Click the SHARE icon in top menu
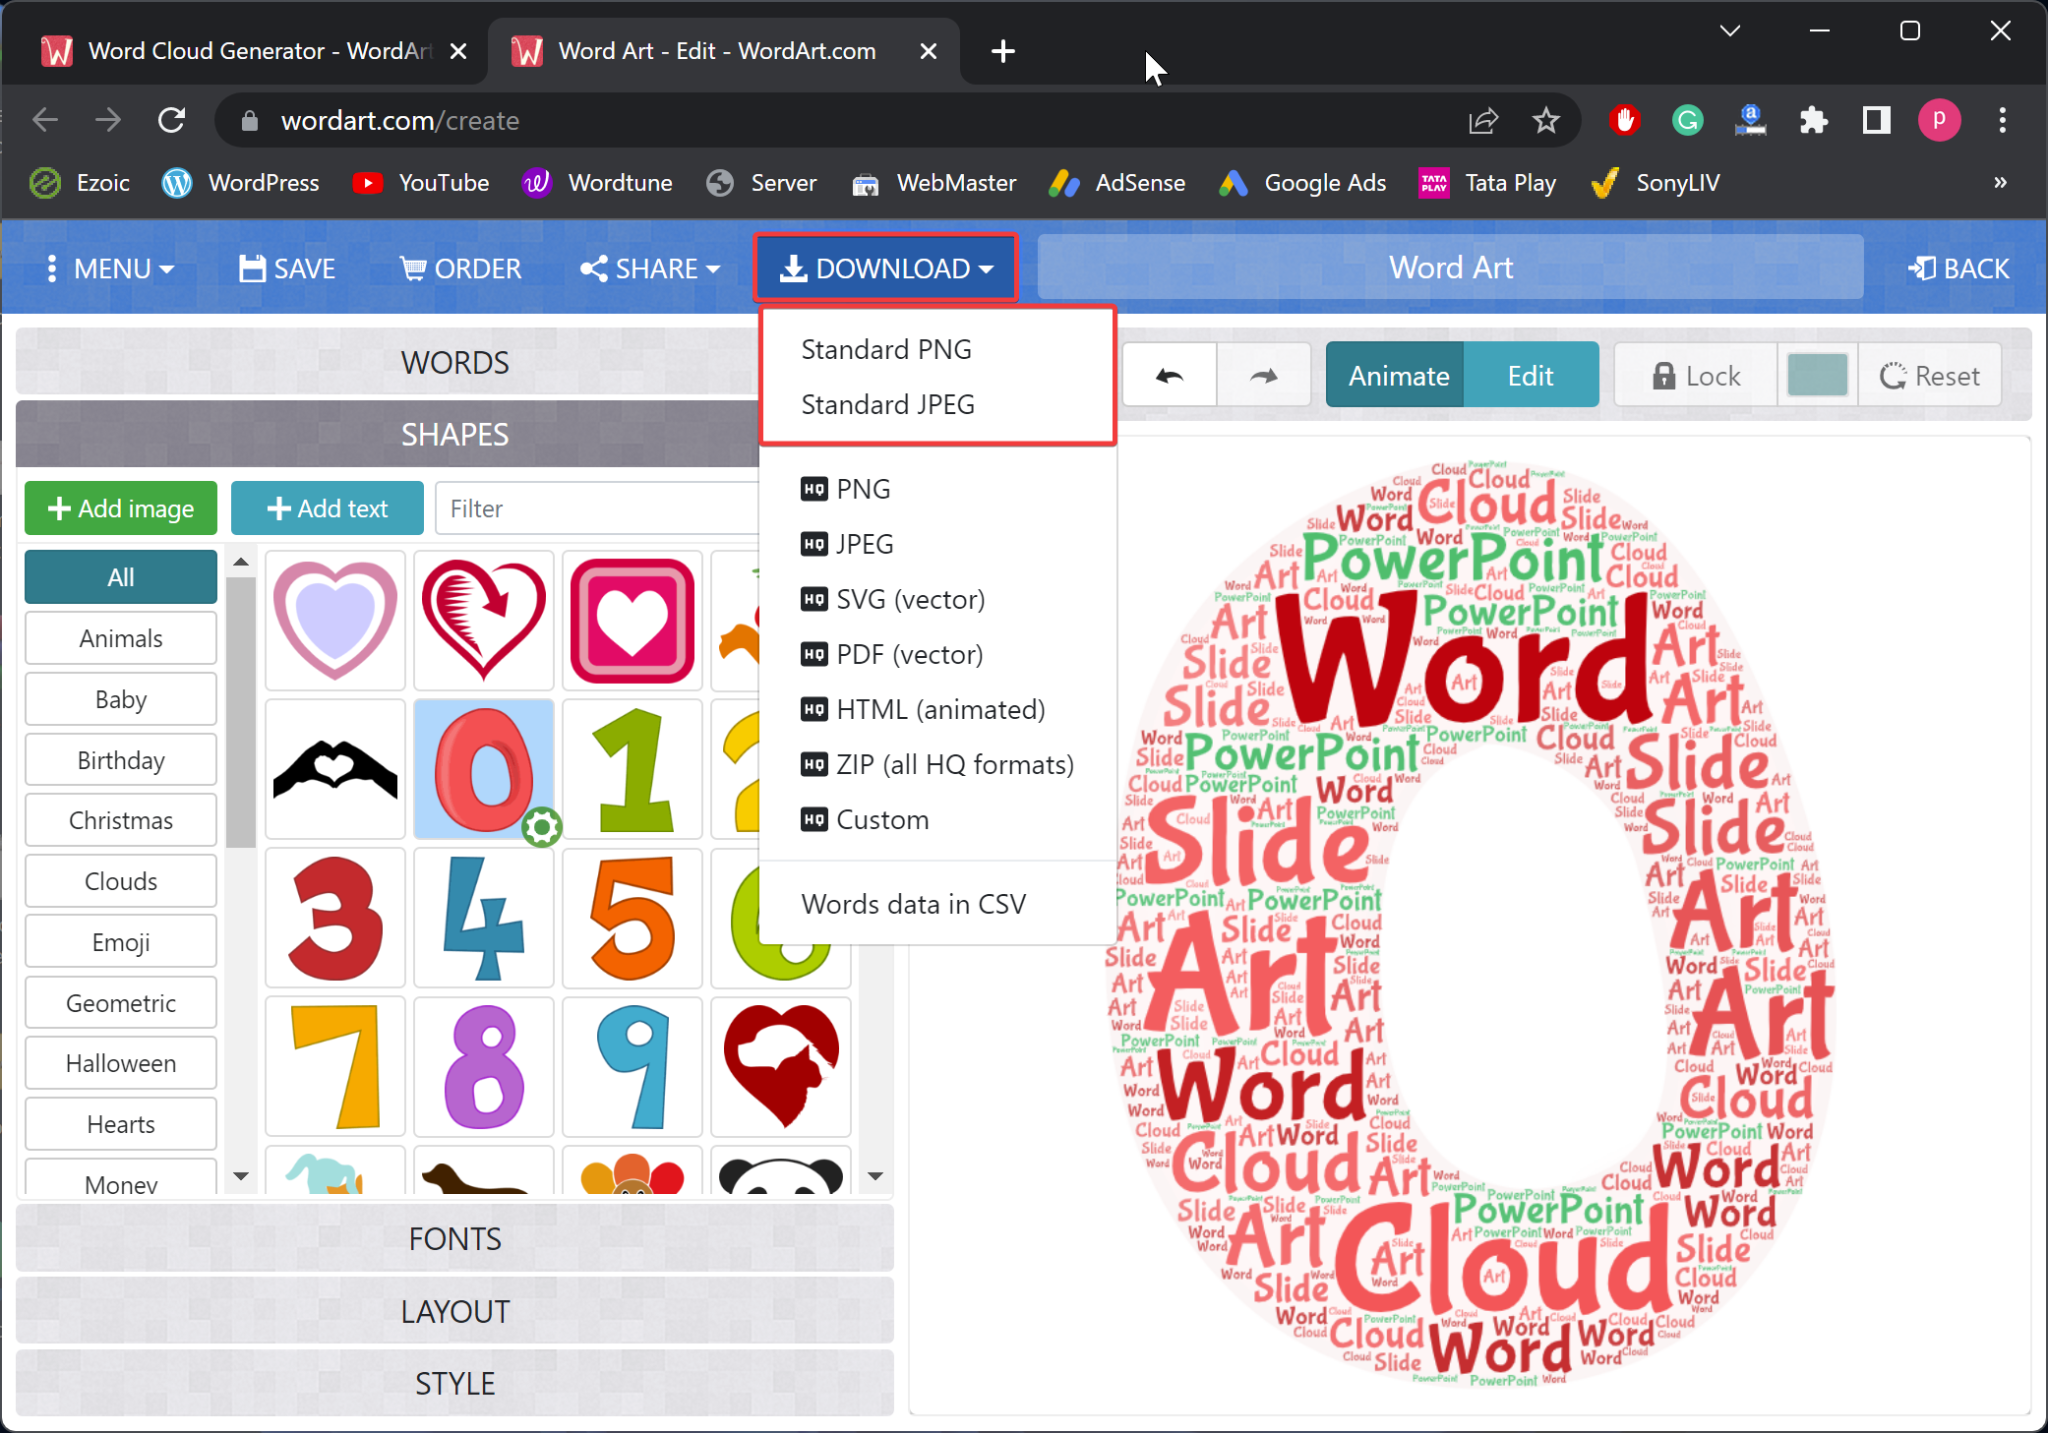 point(646,268)
